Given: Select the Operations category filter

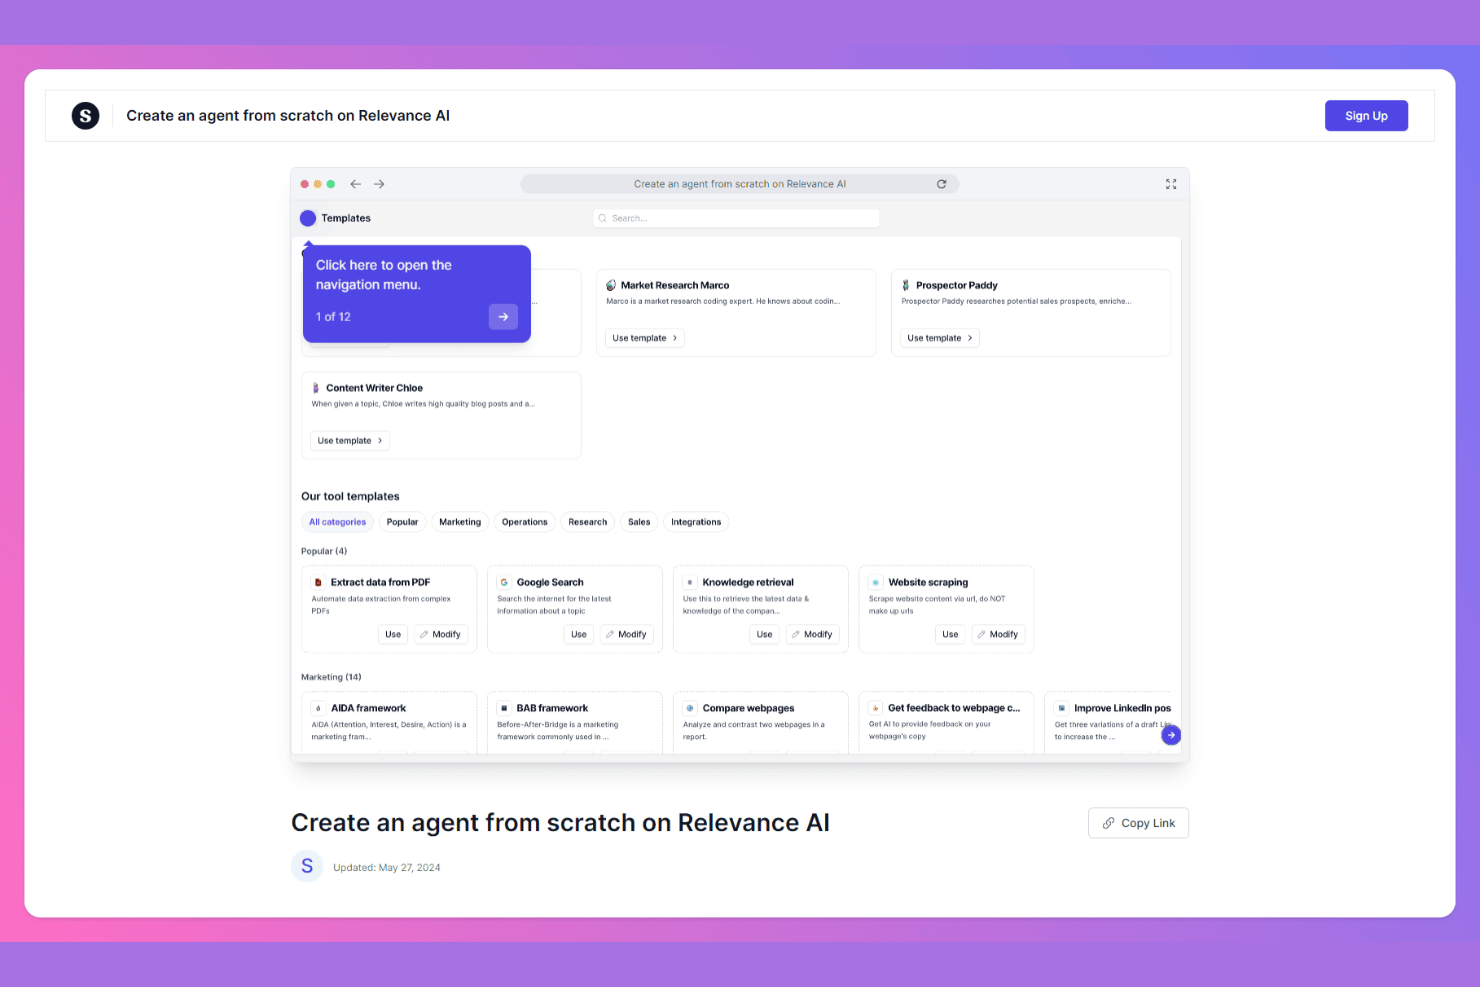Looking at the screenshot, I should [x=525, y=522].
